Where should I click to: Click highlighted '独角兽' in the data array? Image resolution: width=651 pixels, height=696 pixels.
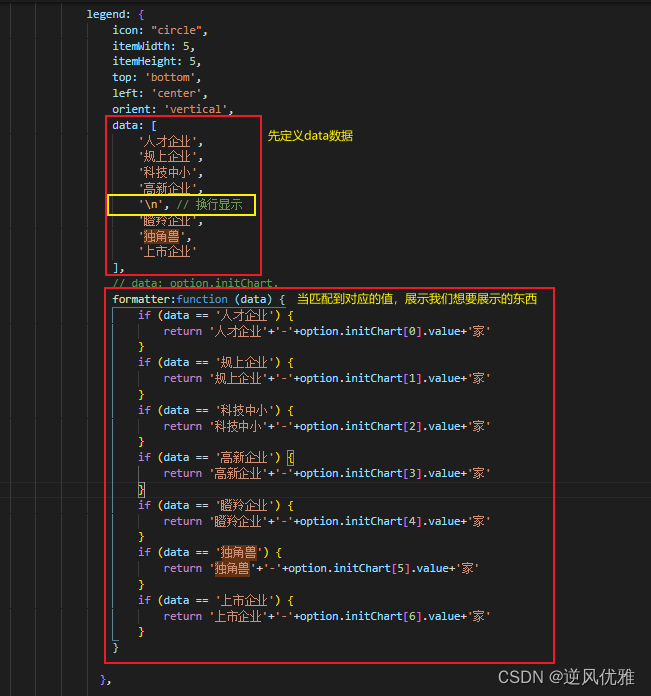162,236
